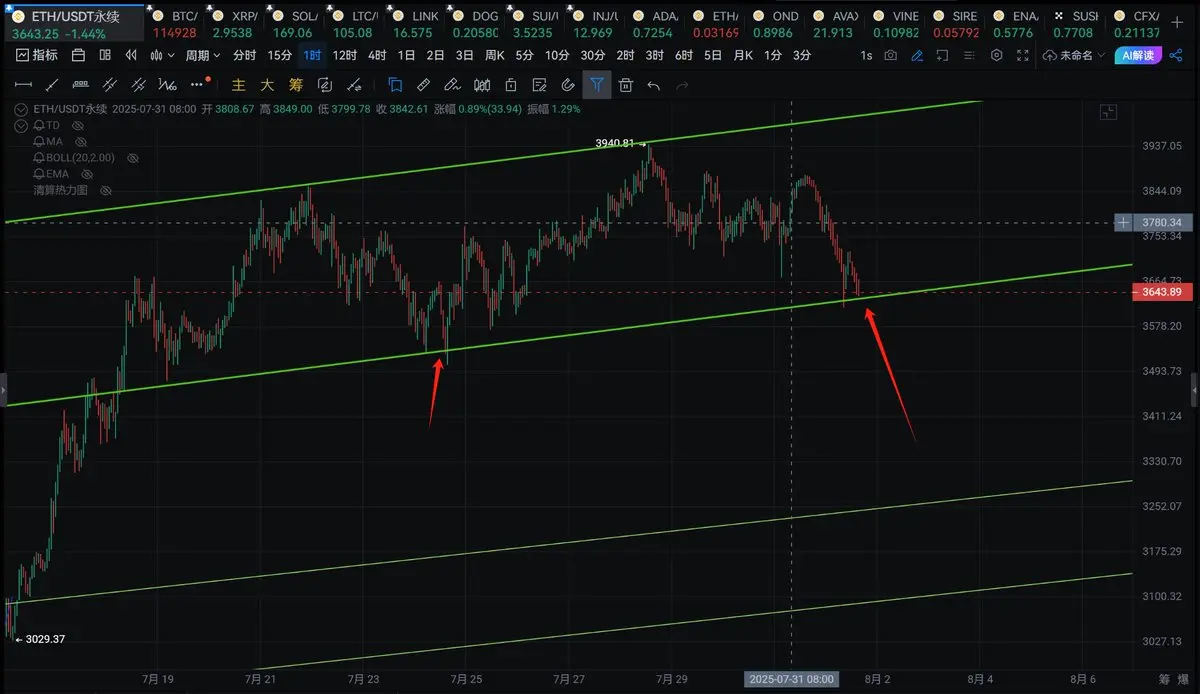Open the list lines menu icon

[x=970, y=56]
